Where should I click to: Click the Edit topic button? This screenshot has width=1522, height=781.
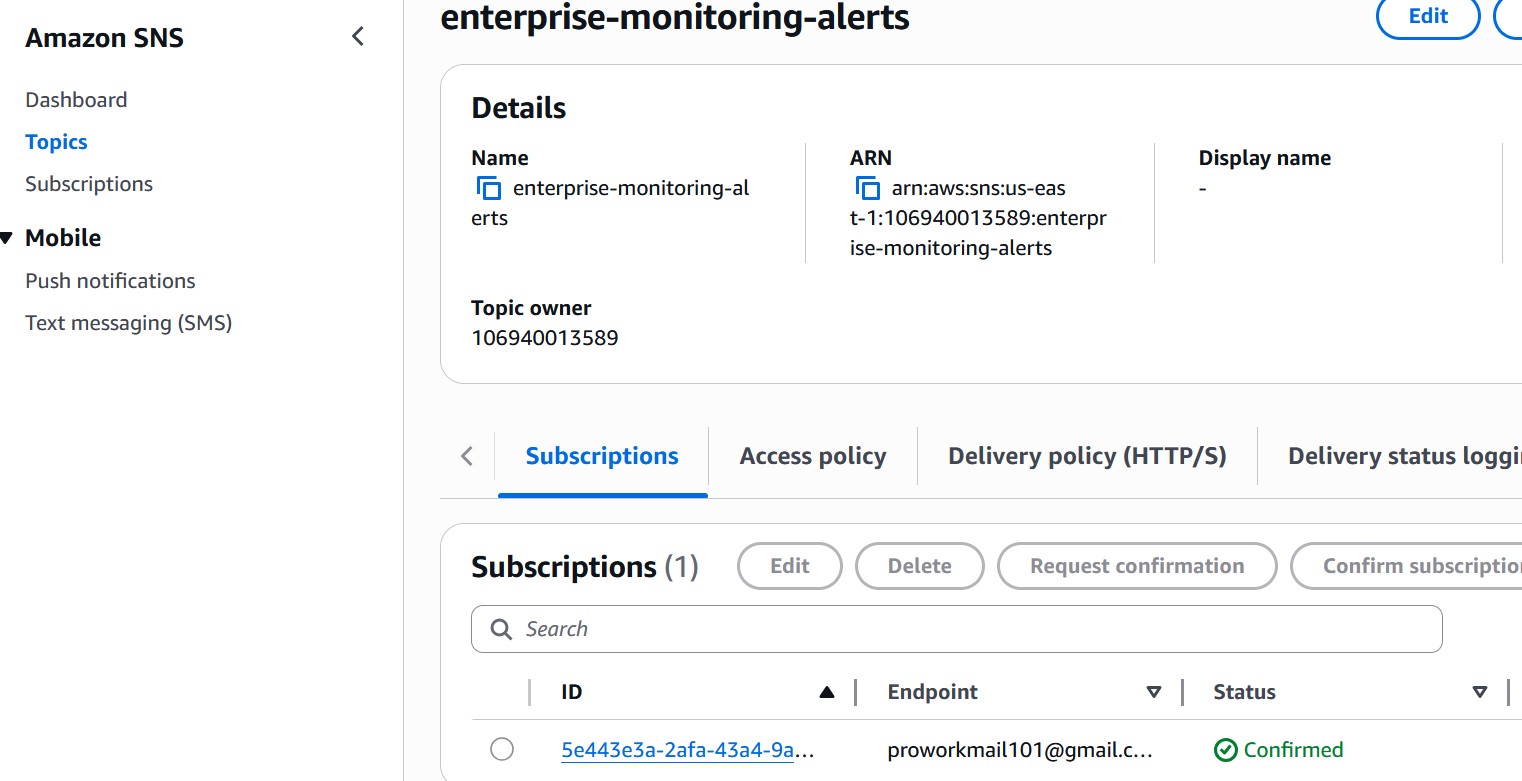click(x=1428, y=16)
